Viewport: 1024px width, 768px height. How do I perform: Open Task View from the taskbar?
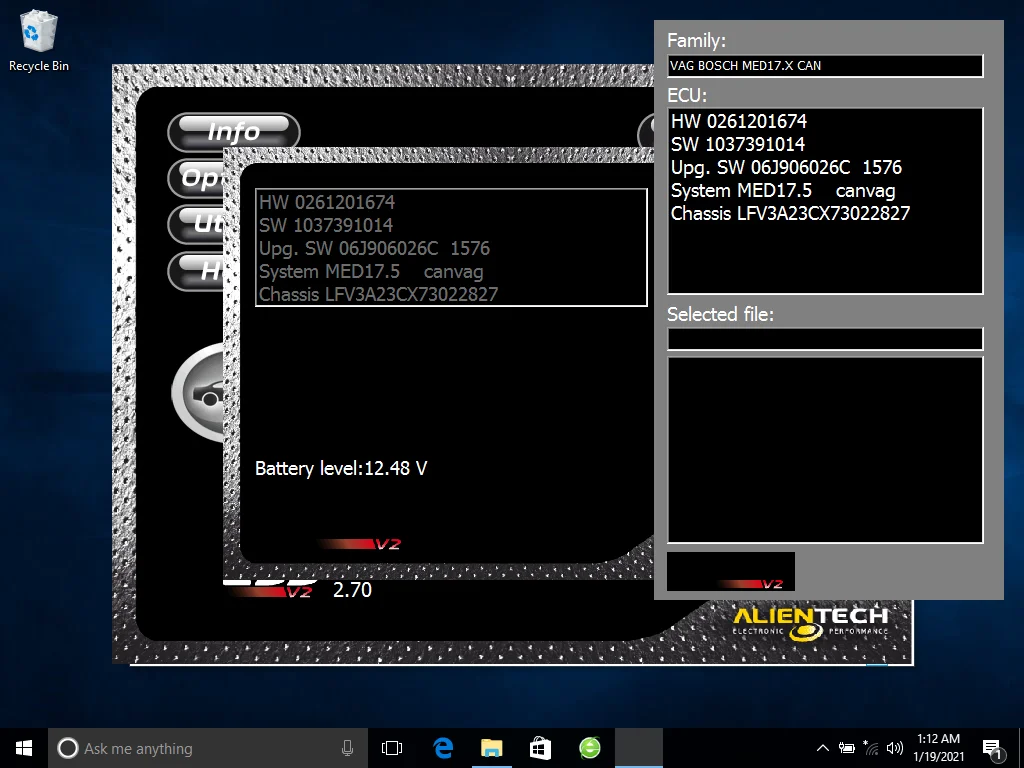pos(392,748)
